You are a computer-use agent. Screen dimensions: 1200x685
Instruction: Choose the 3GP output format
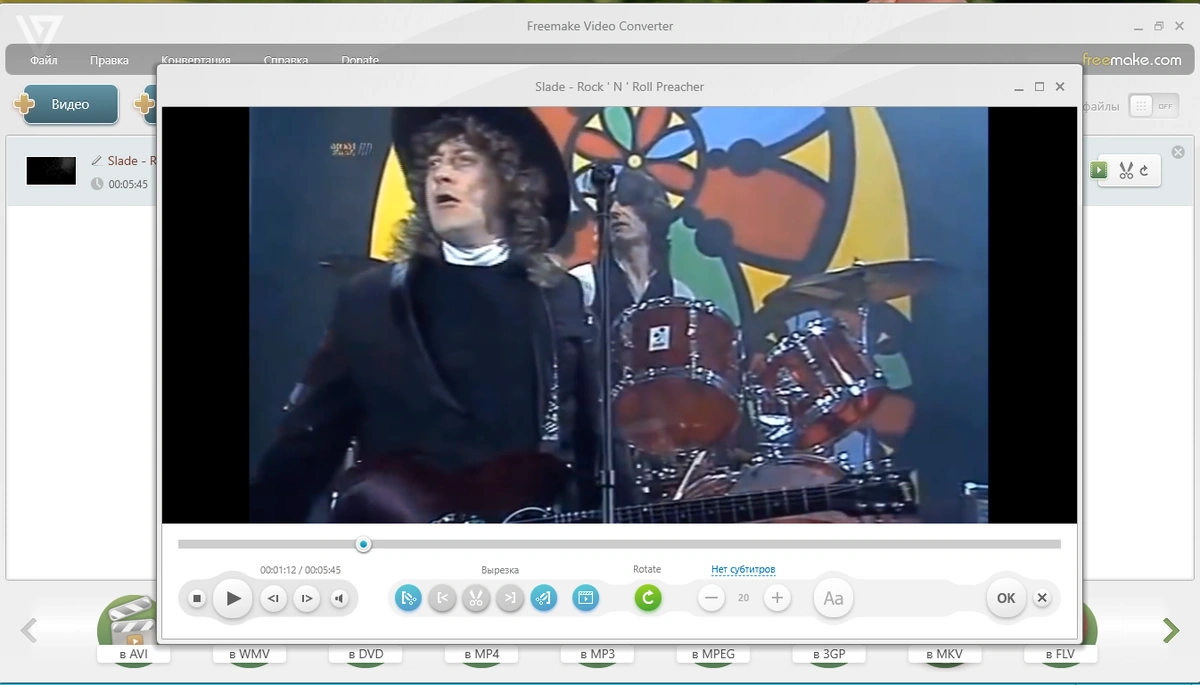click(x=829, y=654)
